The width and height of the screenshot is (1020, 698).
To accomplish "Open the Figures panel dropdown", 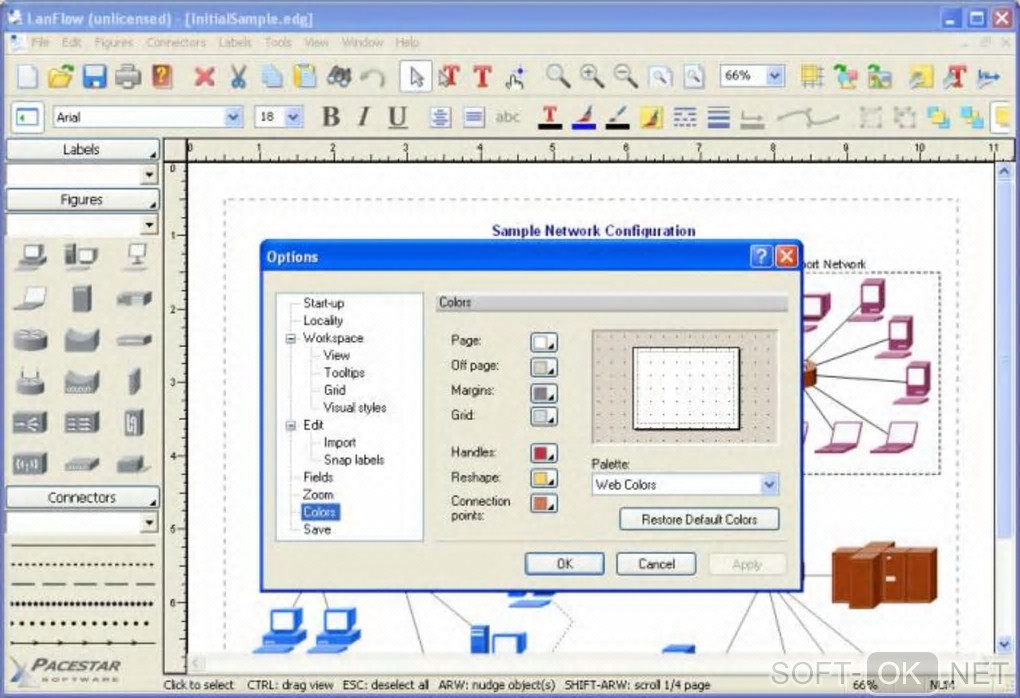I will (150, 225).
